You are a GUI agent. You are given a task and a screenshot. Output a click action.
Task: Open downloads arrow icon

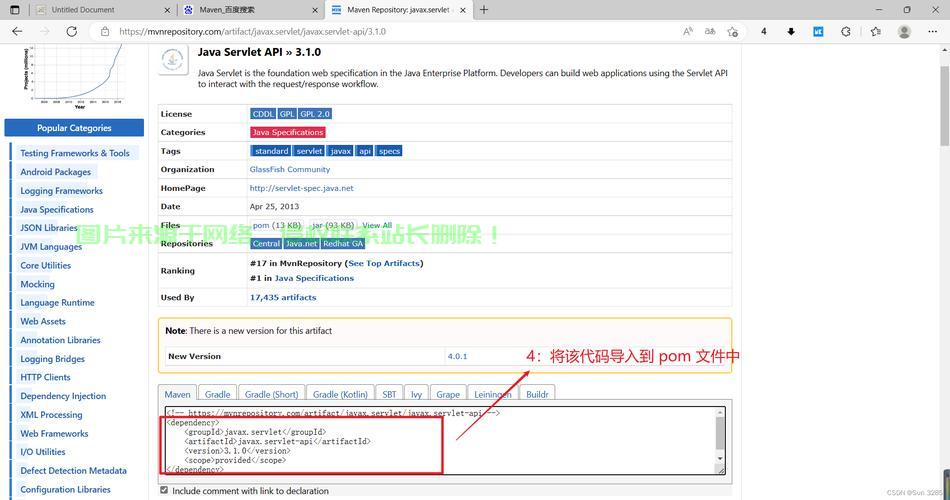(791, 32)
